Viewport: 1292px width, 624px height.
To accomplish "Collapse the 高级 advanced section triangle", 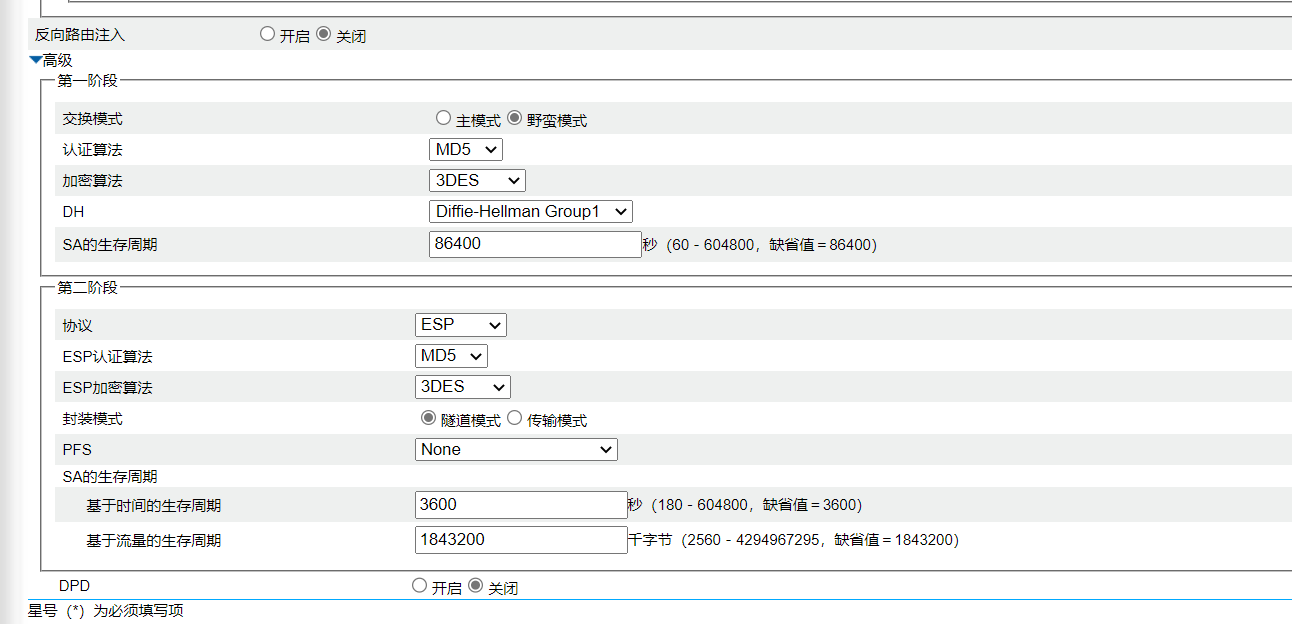I will (36, 61).
